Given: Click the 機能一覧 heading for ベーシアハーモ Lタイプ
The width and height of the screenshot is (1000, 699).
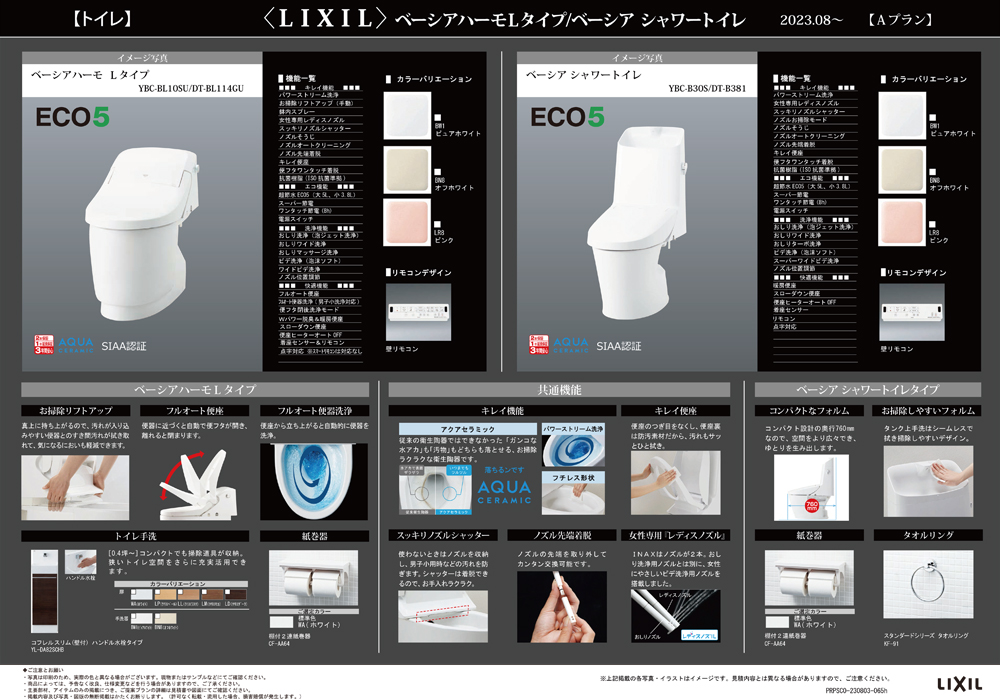Looking at the screenshot, I should pyautogui.click(x=300, y=78).
